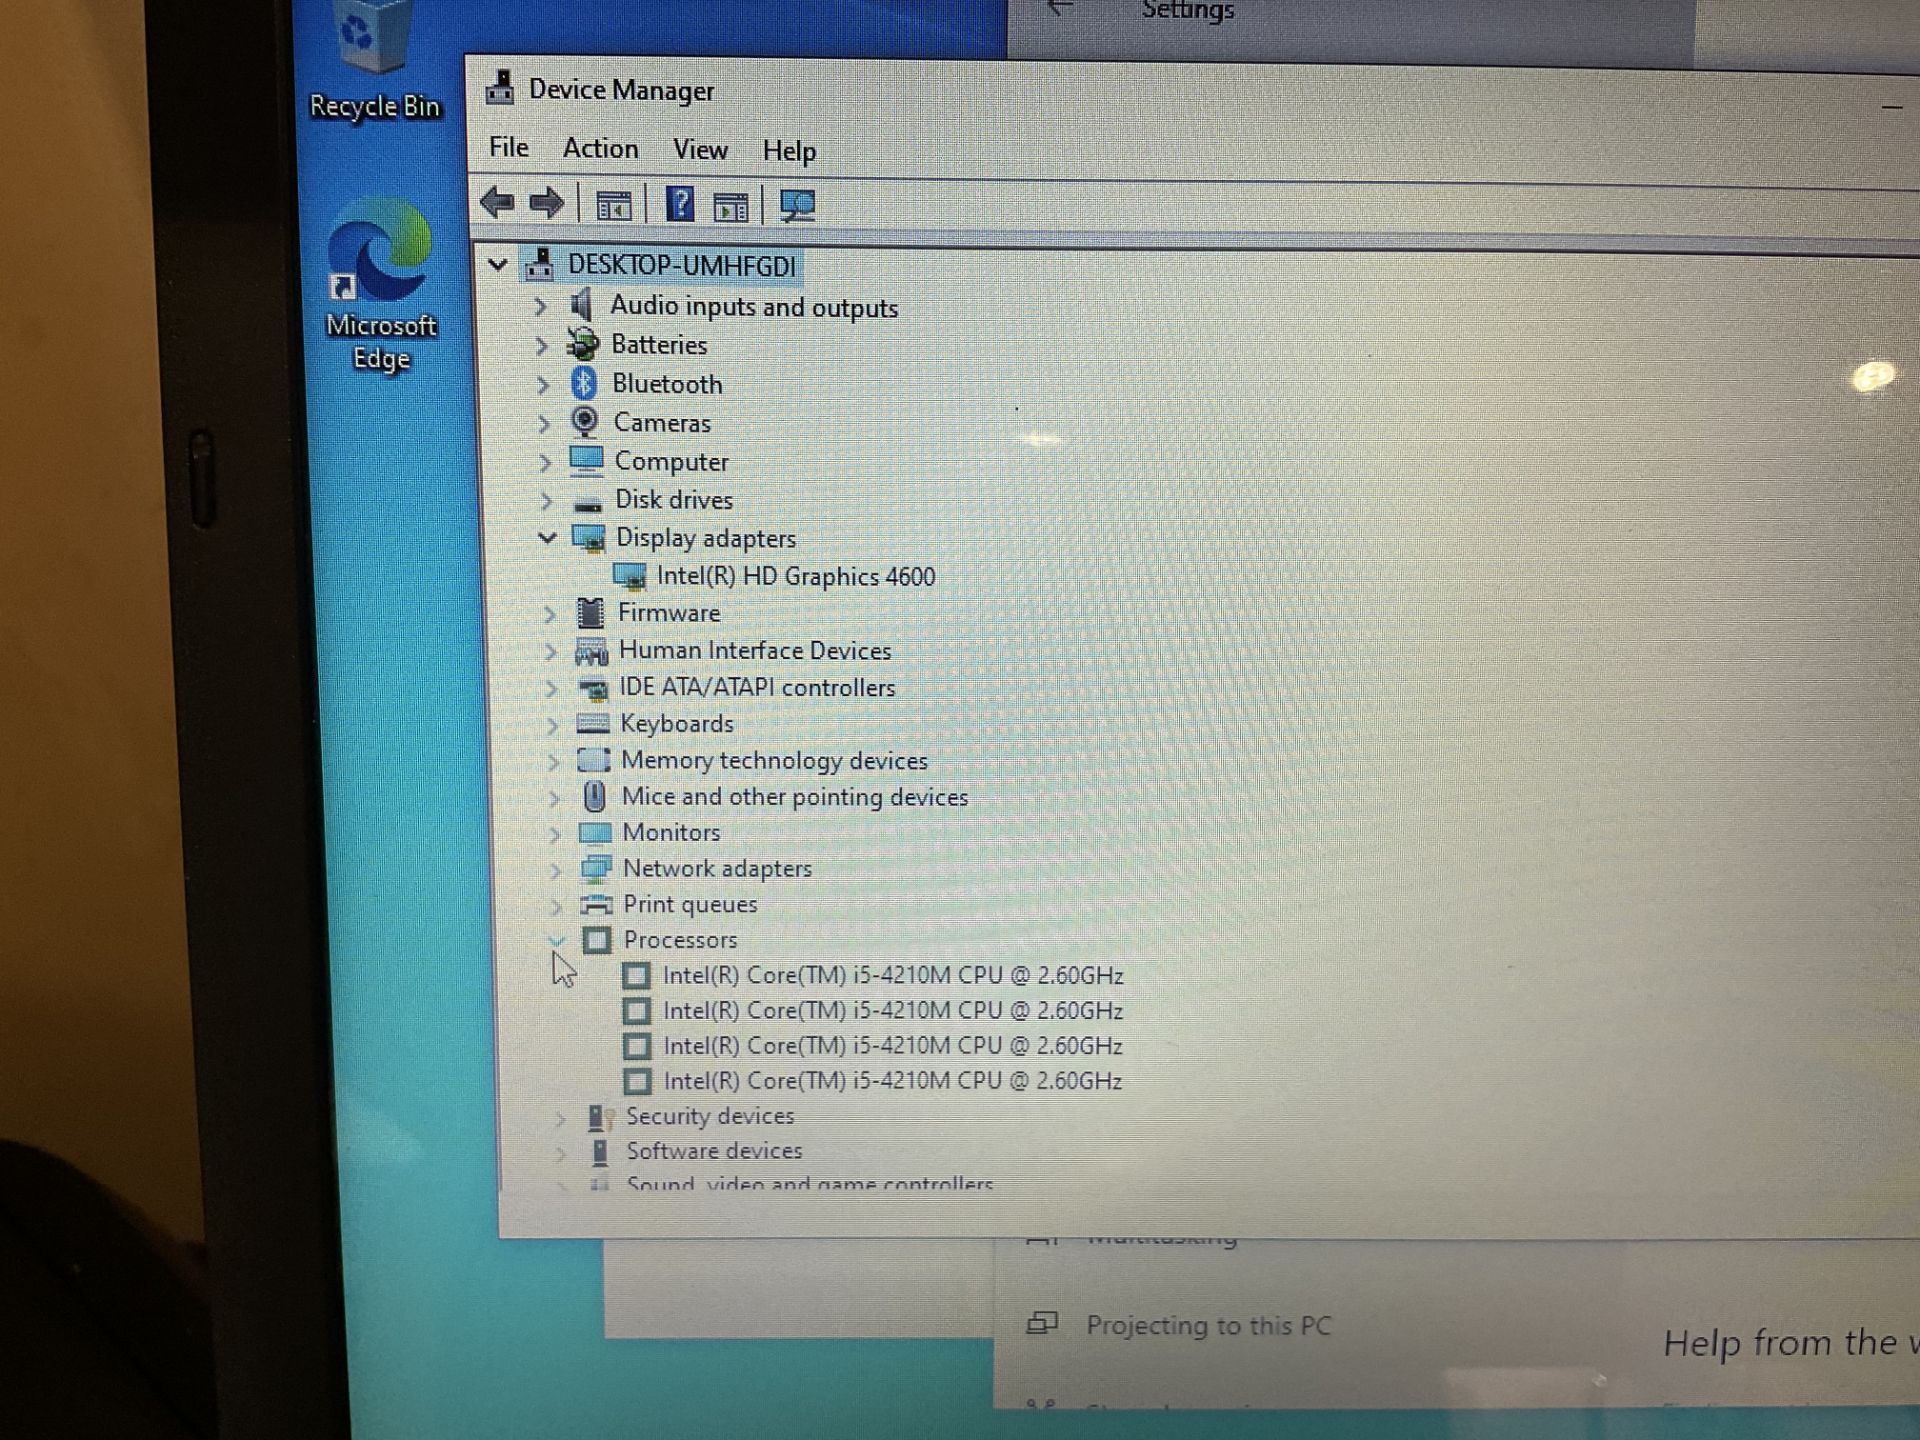This screenshot has width=1920, height=1440.
Task: Click the Forward arrow toolbar icon
Action: [546, 204]
